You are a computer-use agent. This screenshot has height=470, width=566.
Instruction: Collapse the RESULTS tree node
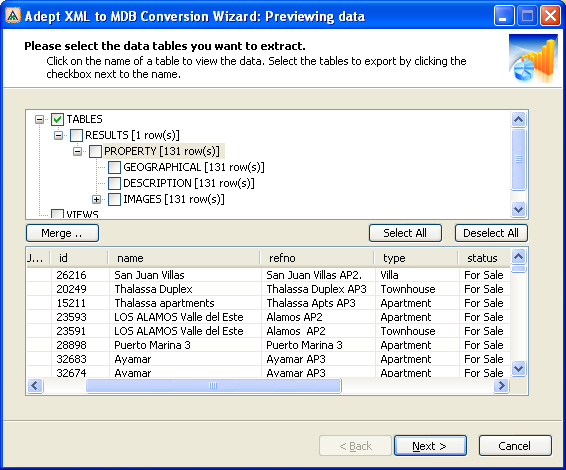58,135
